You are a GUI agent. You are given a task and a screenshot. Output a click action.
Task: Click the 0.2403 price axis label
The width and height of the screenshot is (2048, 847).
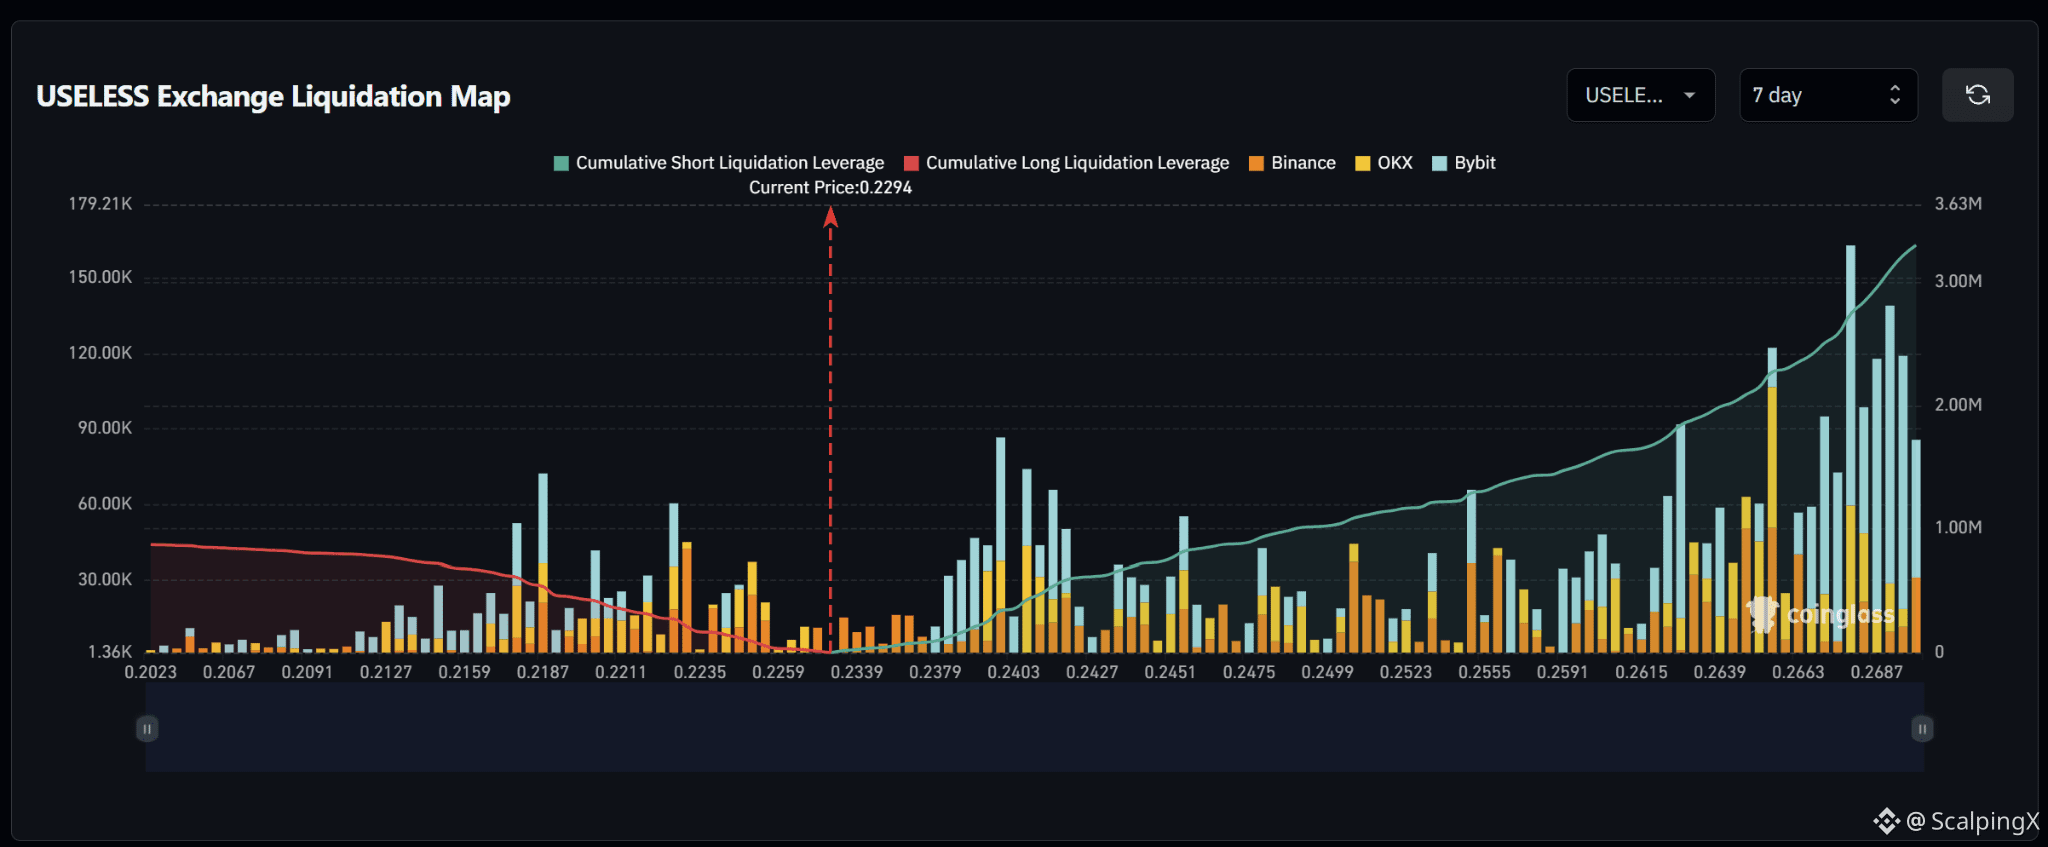[1013, 672]
